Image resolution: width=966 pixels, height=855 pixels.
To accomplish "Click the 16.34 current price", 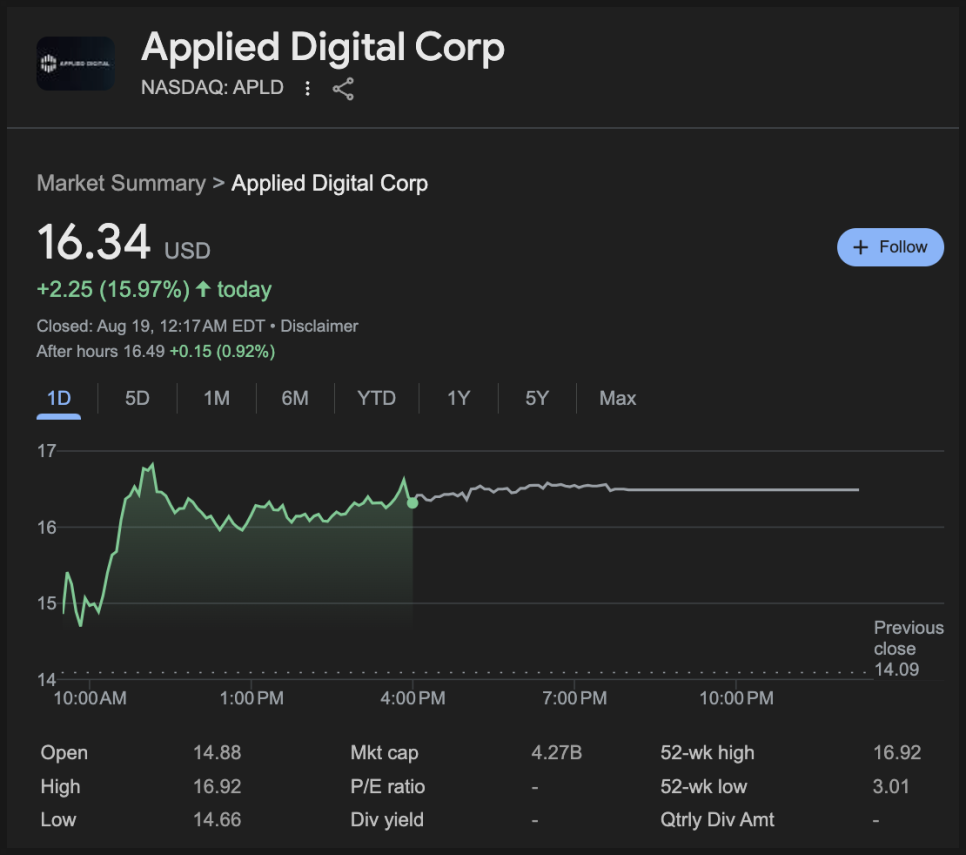I will click(x=93, y=242).
